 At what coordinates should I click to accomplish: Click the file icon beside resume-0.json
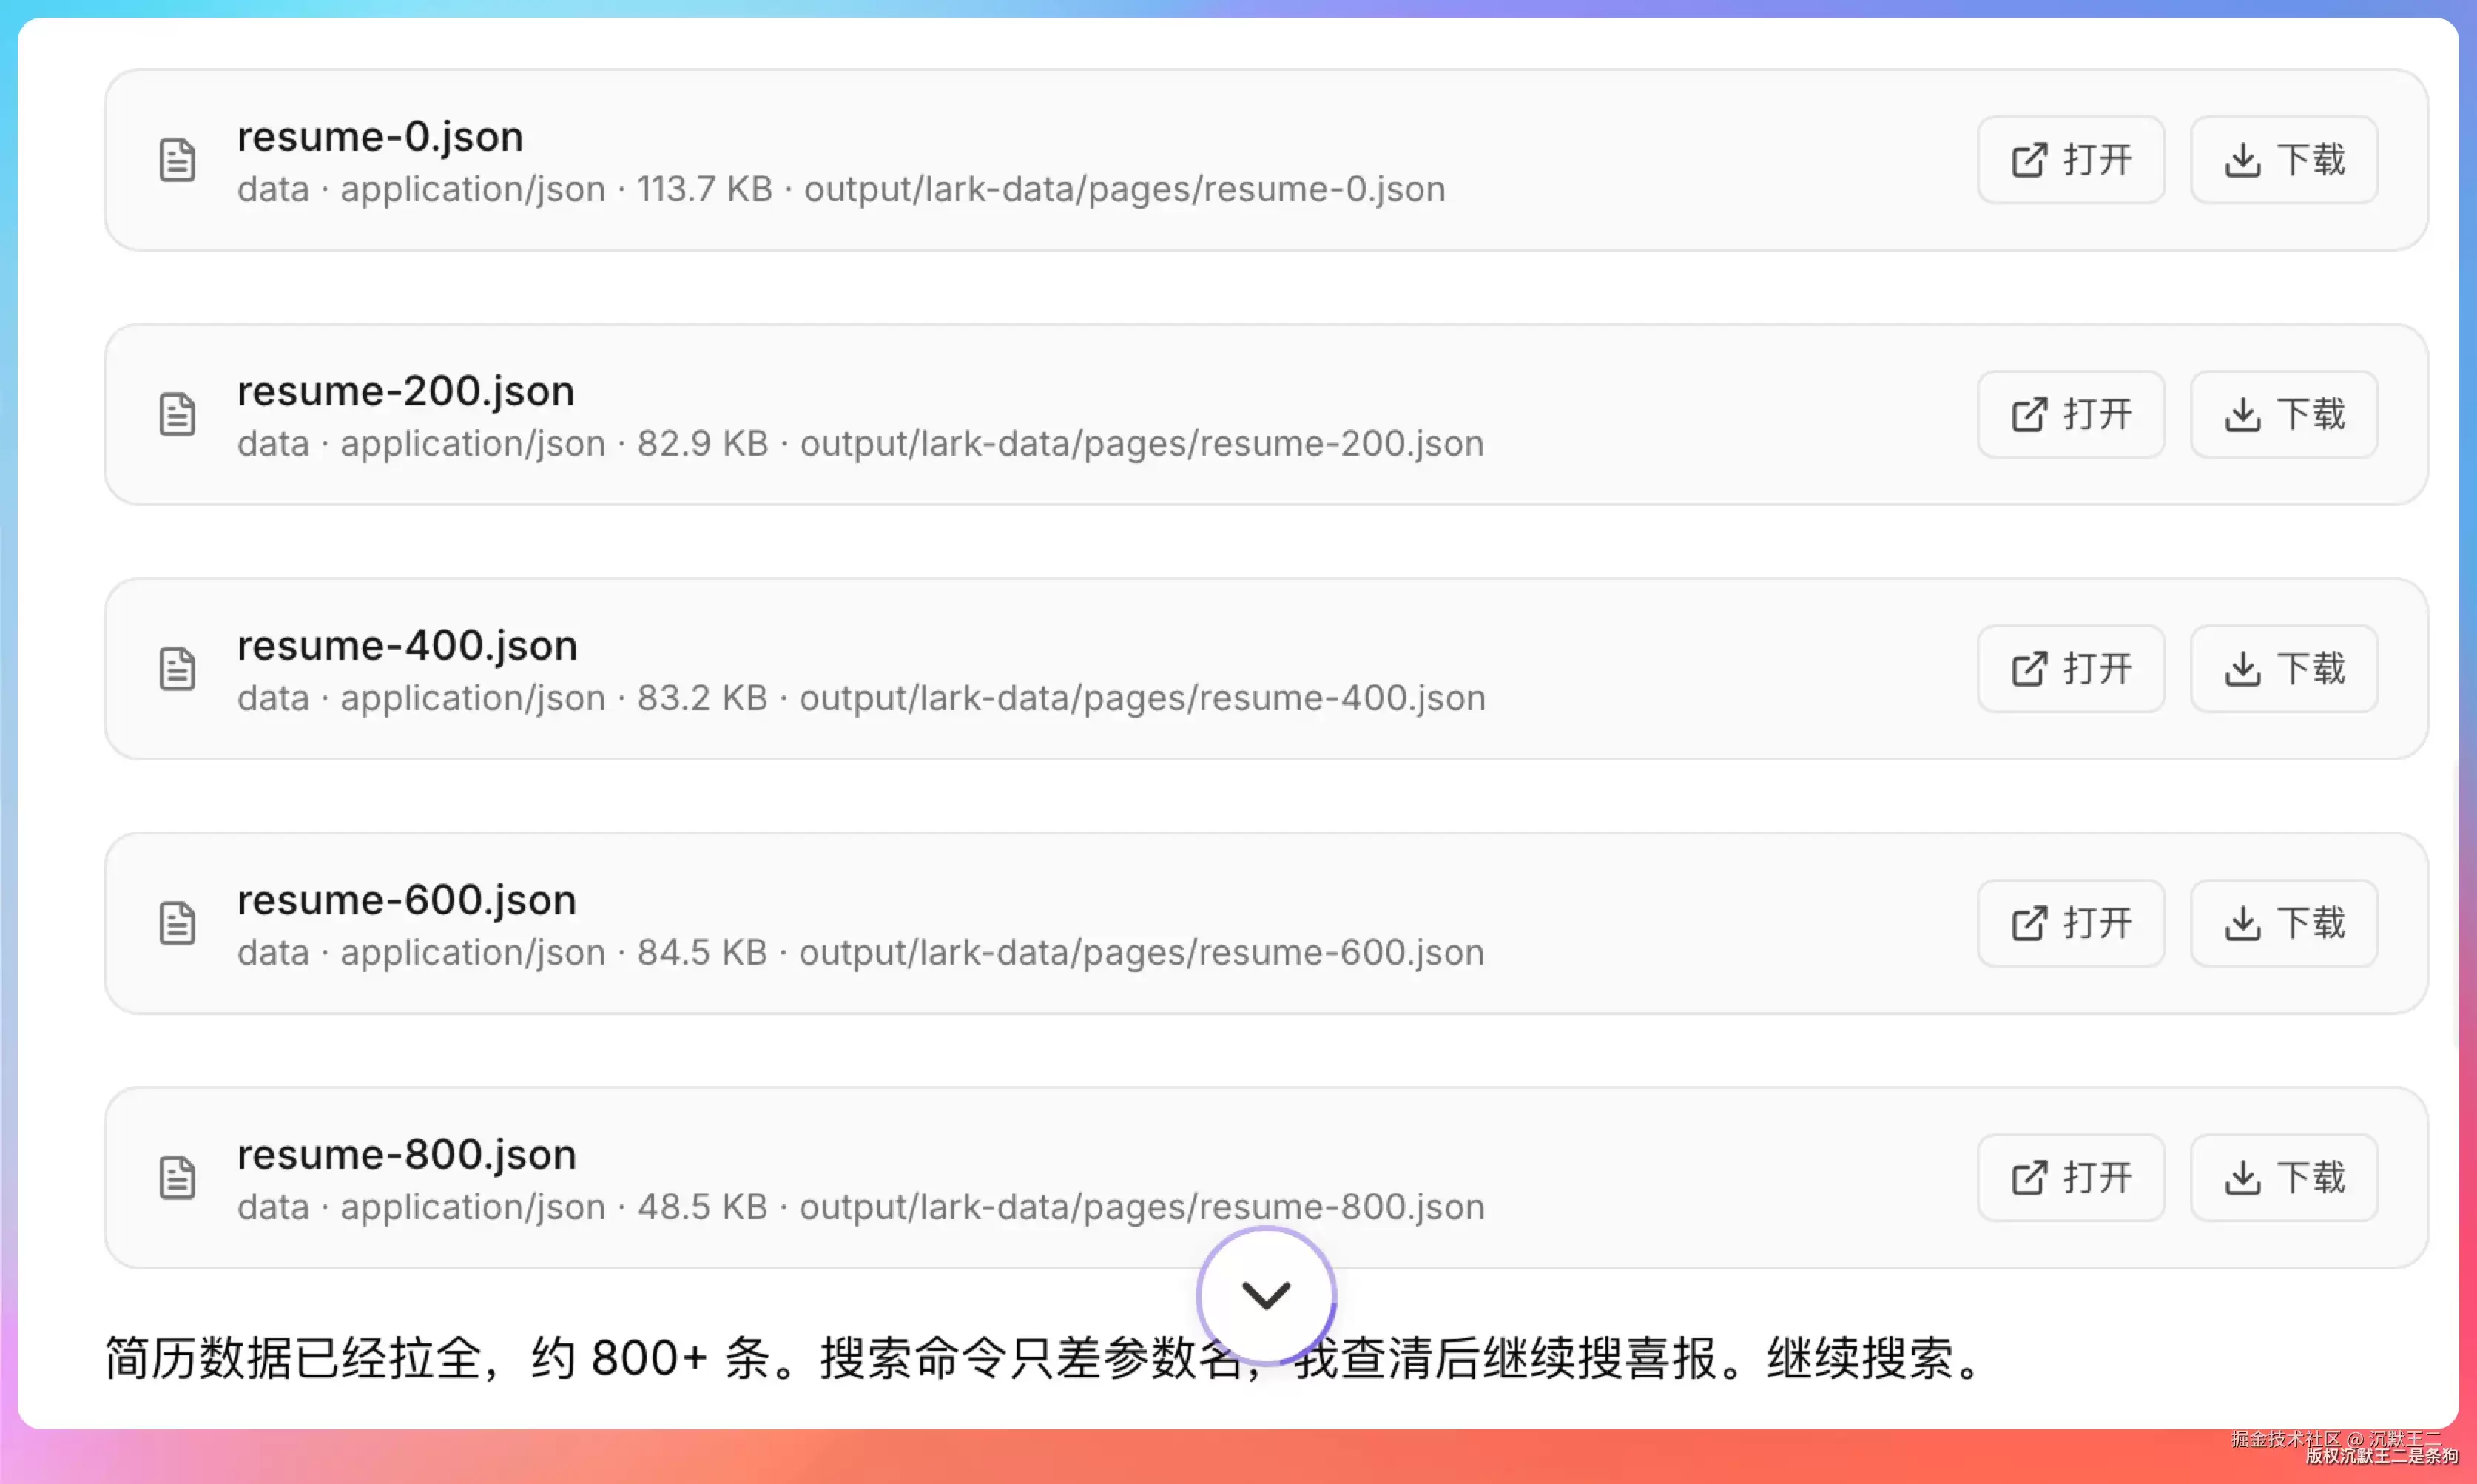click(178, 160)
